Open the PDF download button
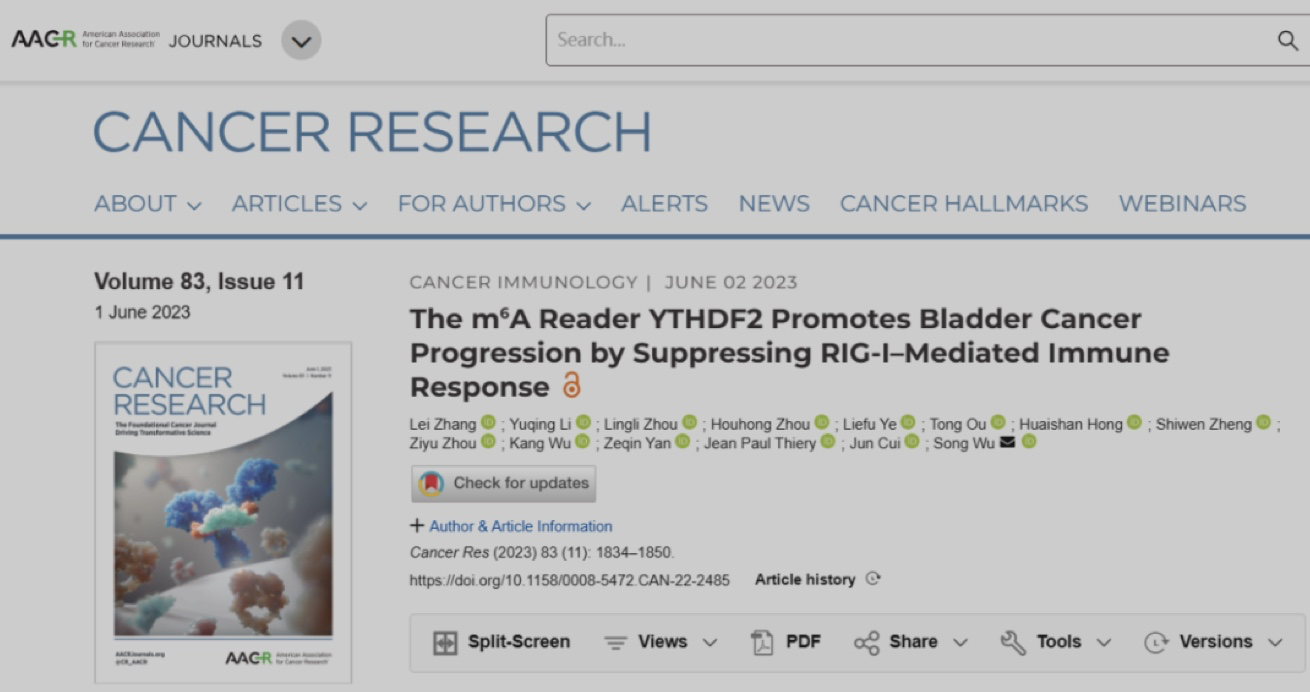 click(786, 642)
